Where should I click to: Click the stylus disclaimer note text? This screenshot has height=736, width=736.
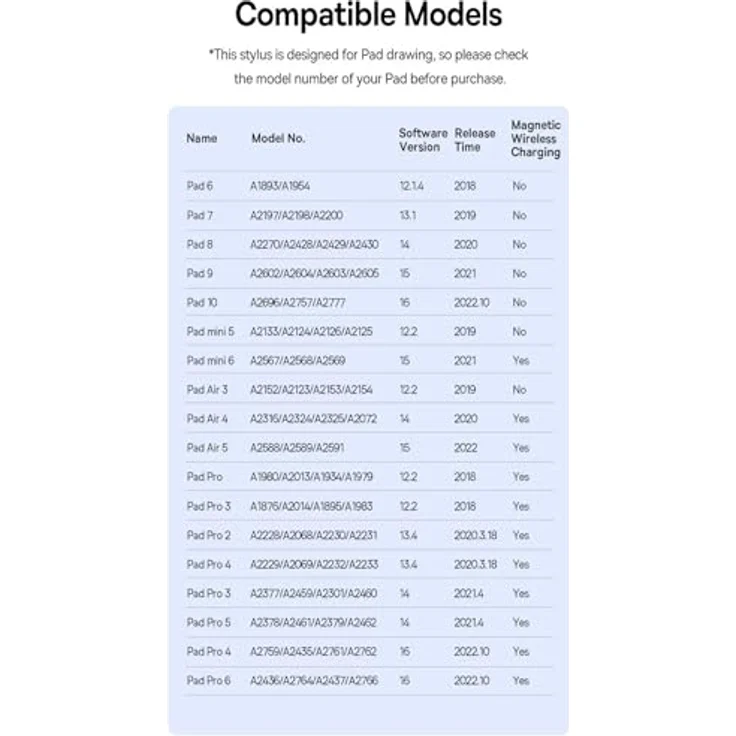pos(368,66)
